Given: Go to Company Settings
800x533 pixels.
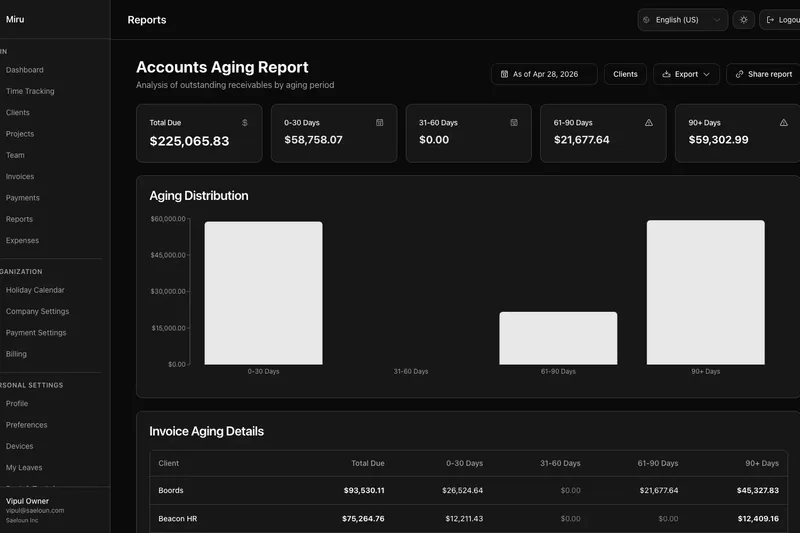Looking at the screenshot, I should point(37,312).
